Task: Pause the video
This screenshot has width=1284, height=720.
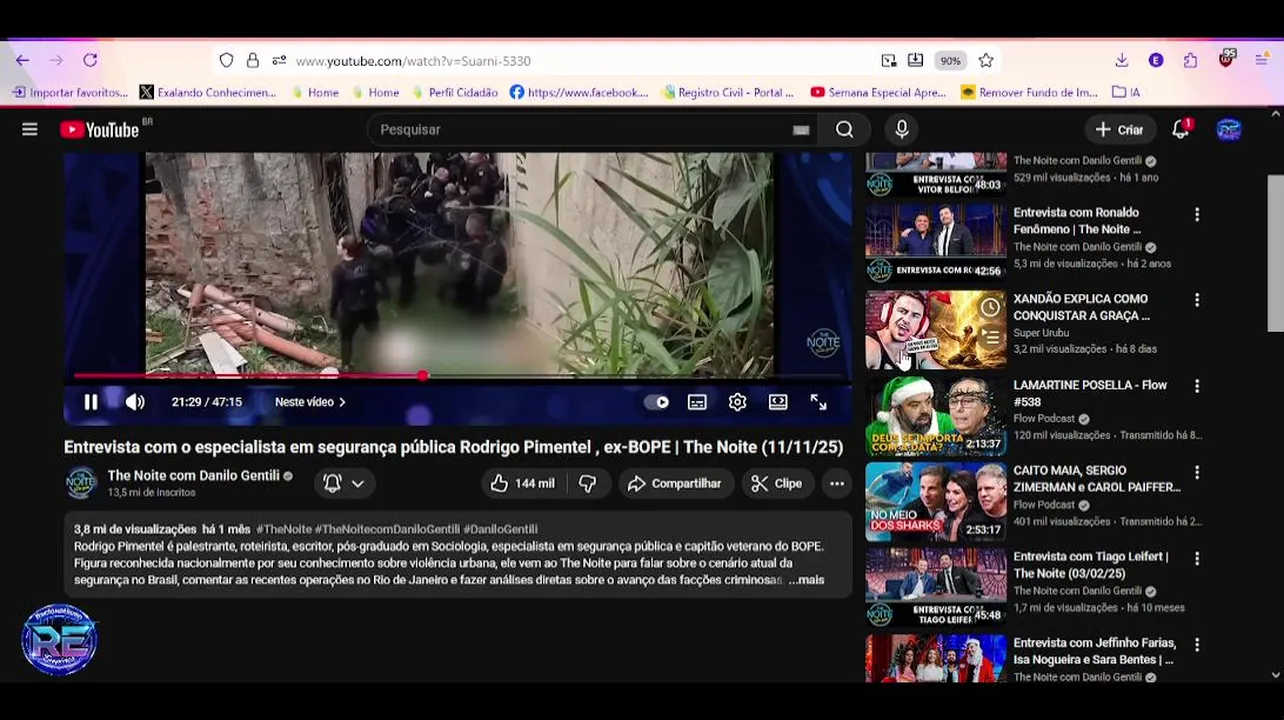Action: pos(90,402)
